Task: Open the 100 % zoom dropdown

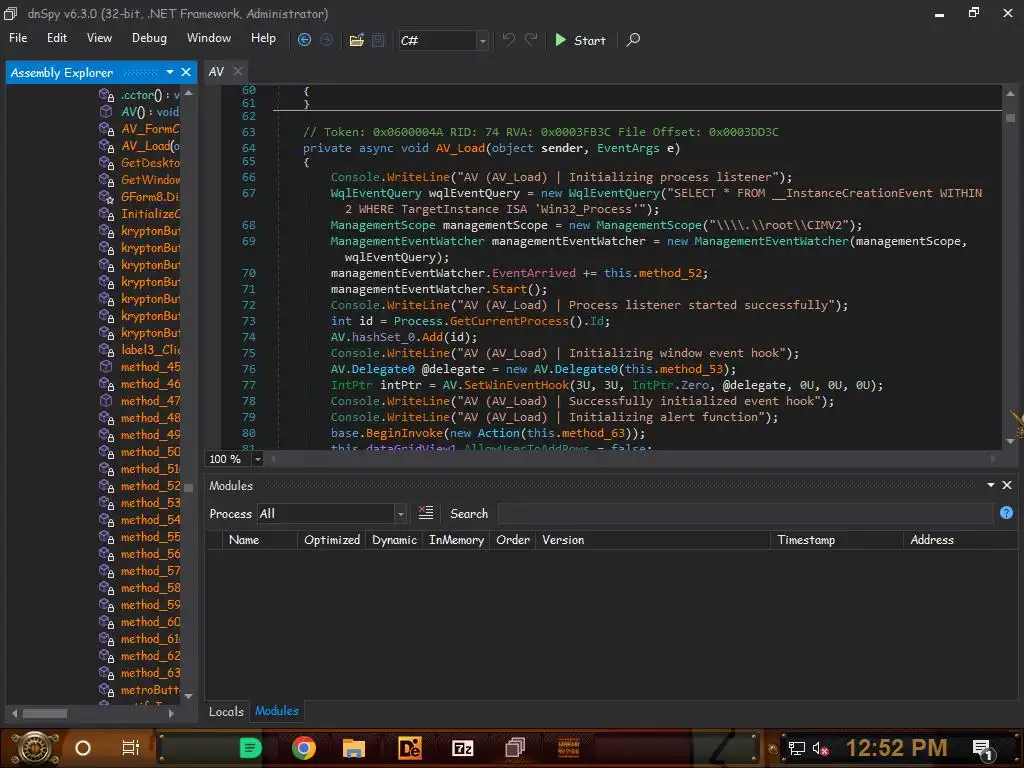Action: pos(257,459)
